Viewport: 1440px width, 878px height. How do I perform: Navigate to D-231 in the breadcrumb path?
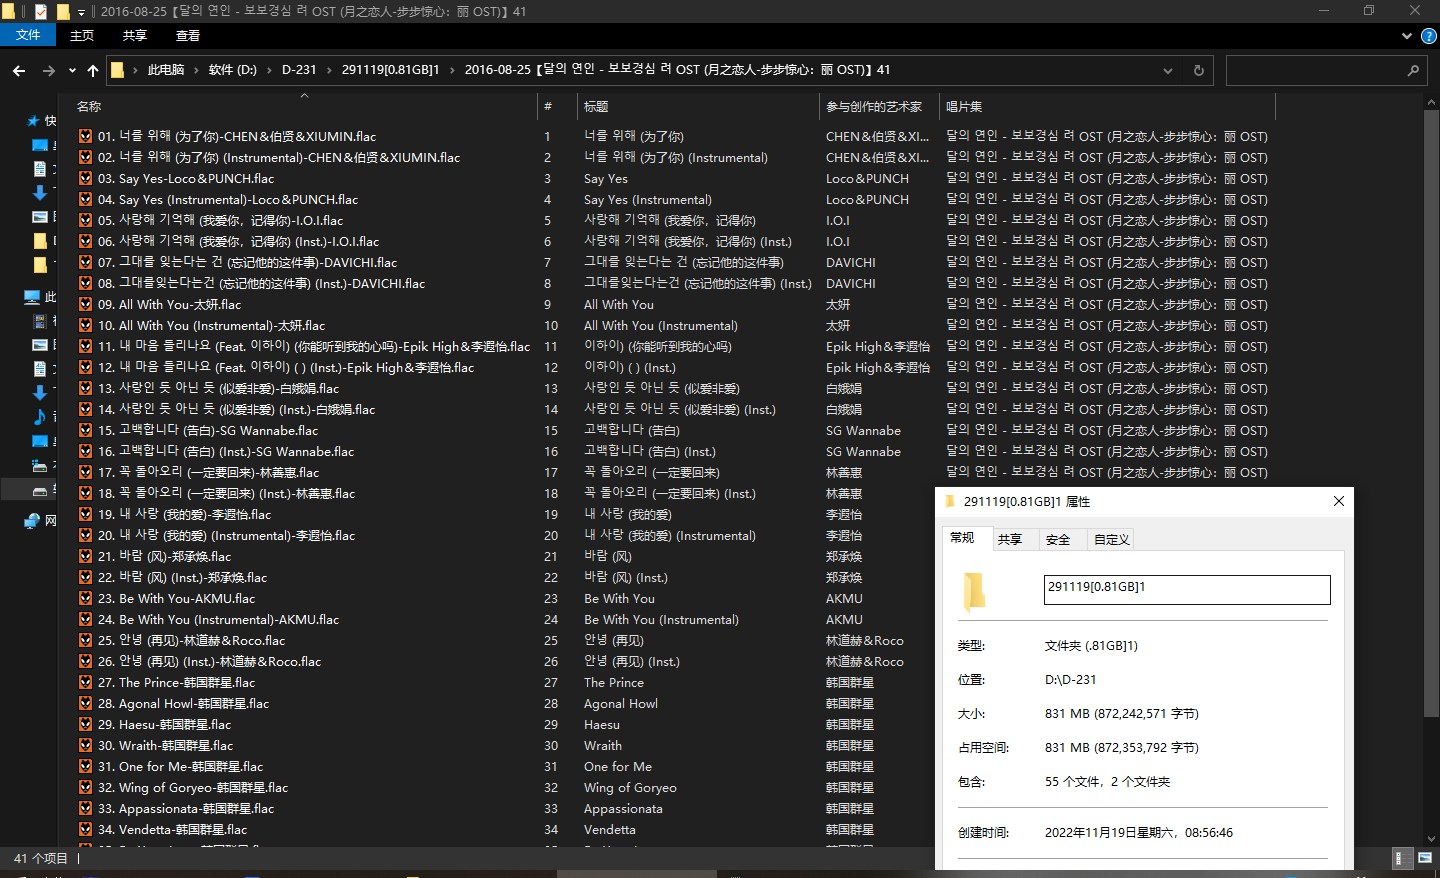tap(298, 70)
